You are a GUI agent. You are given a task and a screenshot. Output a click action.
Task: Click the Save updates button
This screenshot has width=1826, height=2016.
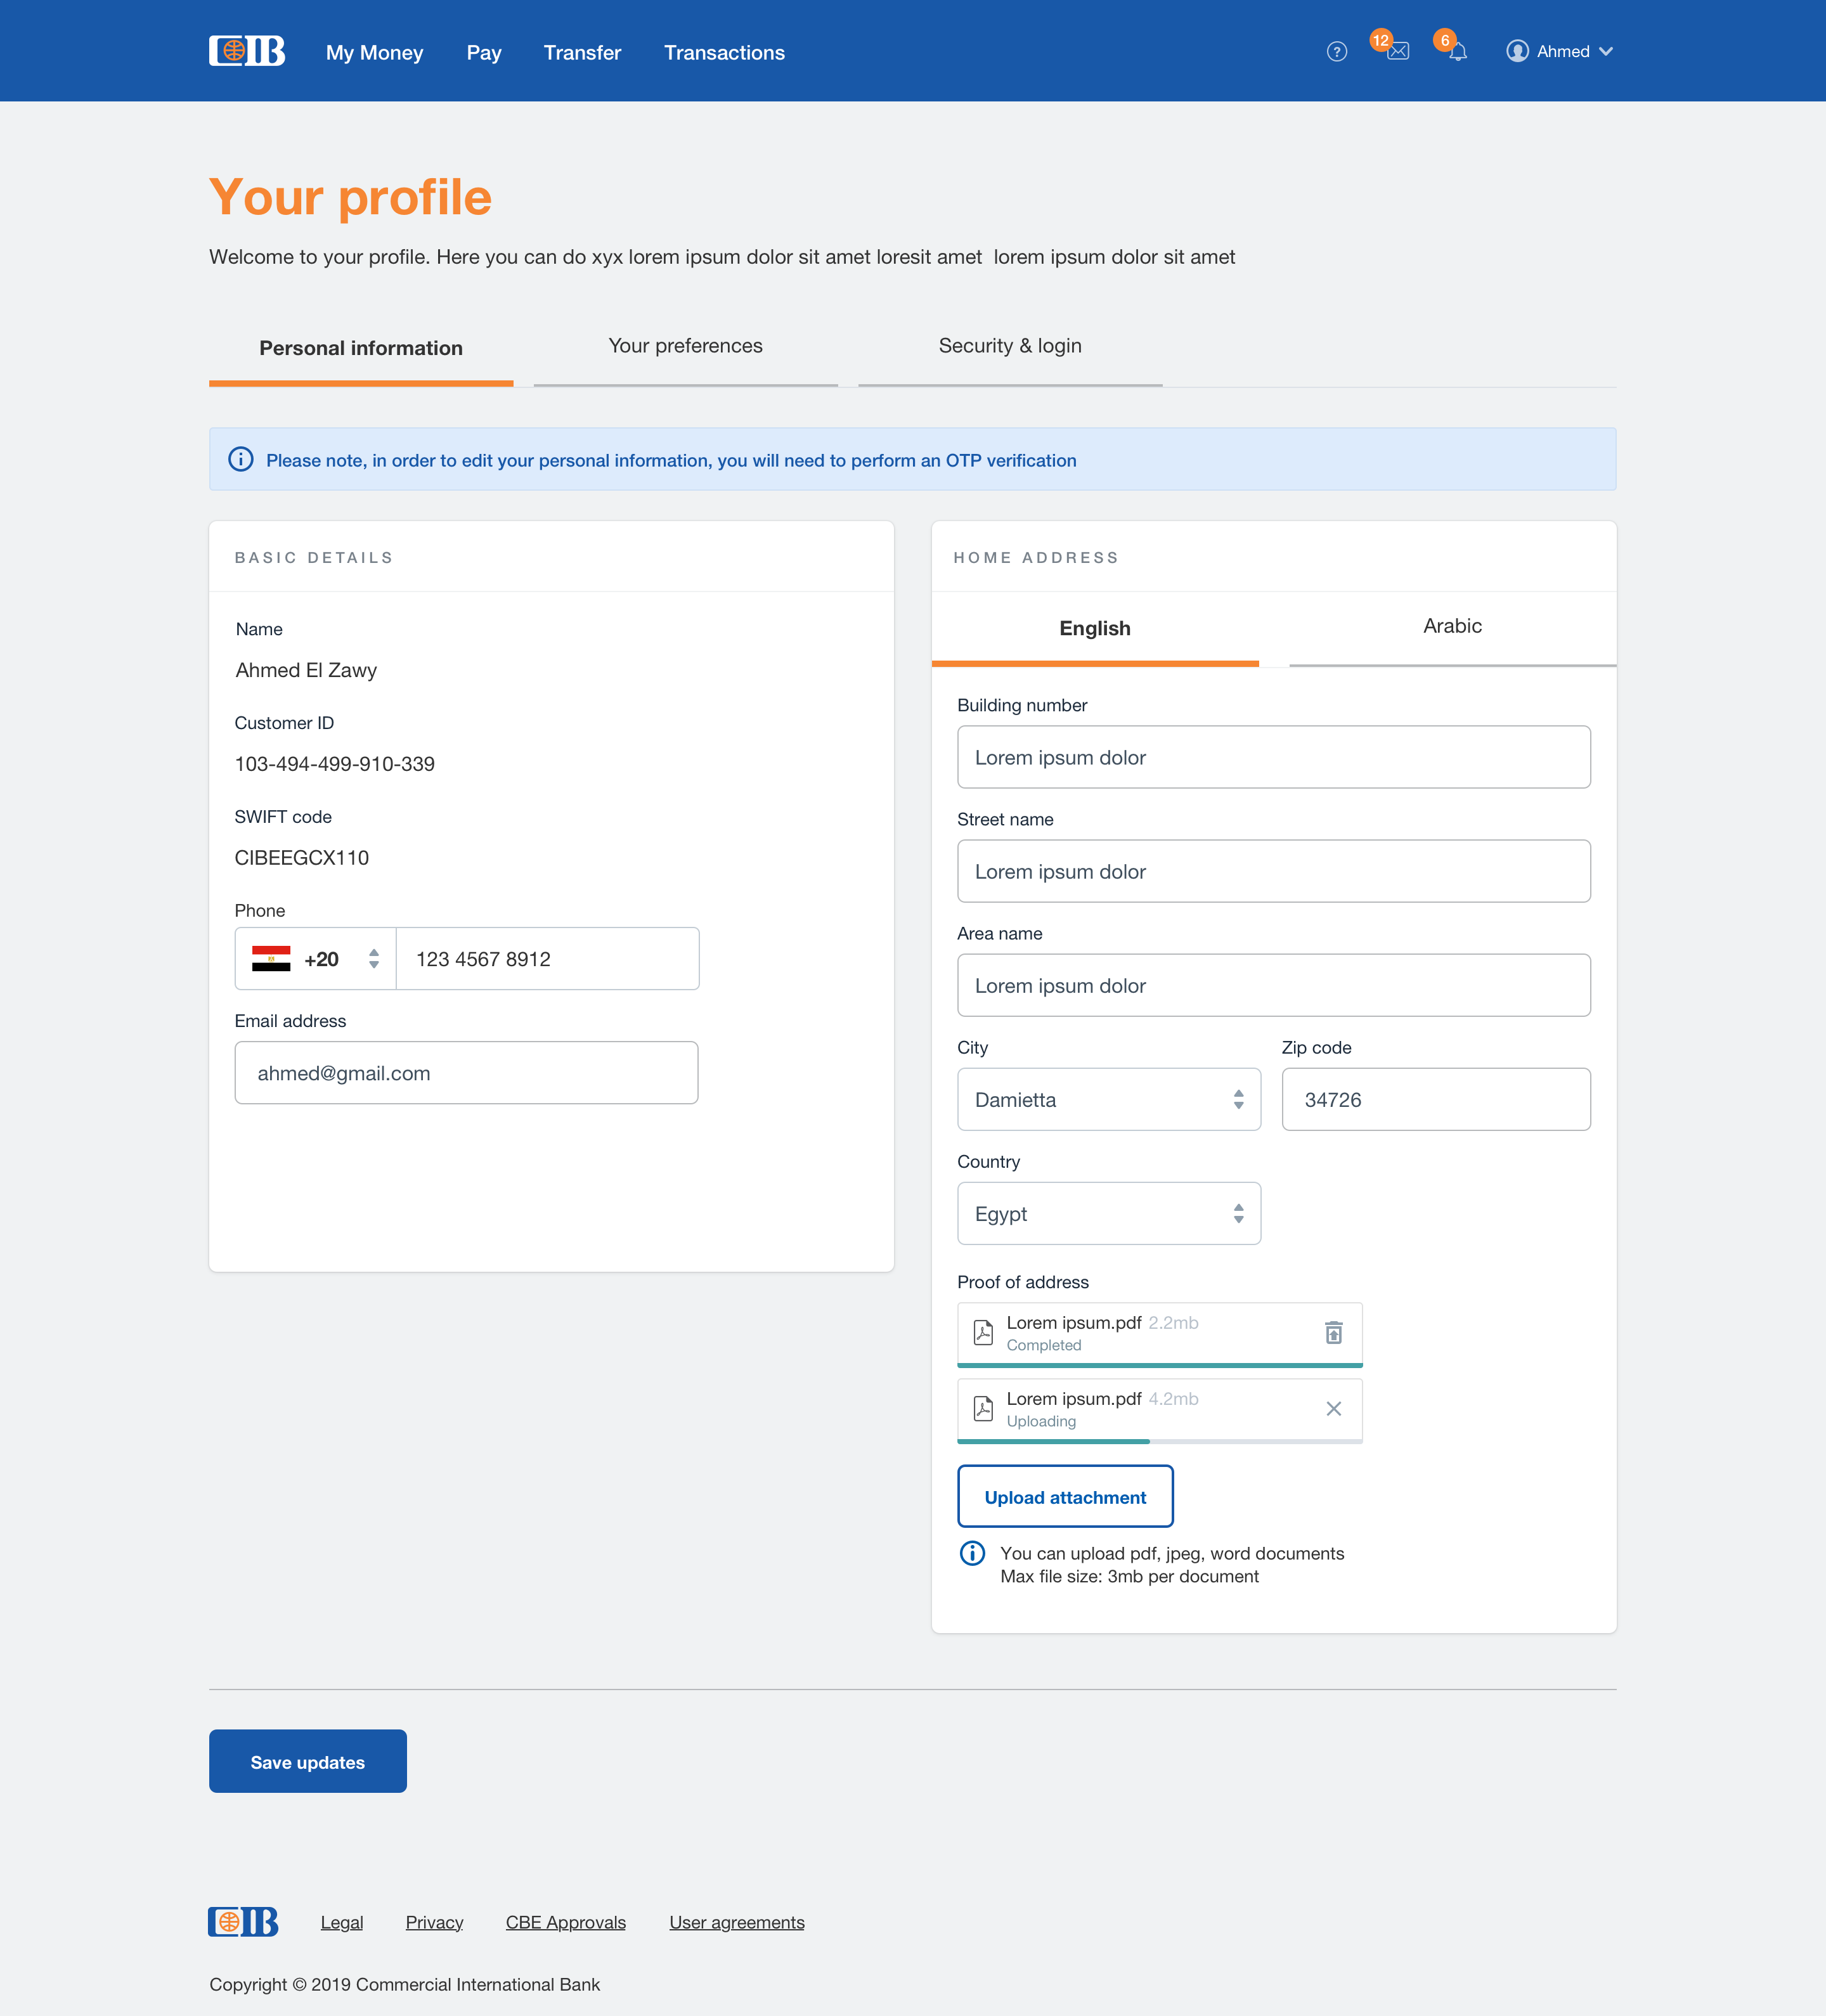308,1762
